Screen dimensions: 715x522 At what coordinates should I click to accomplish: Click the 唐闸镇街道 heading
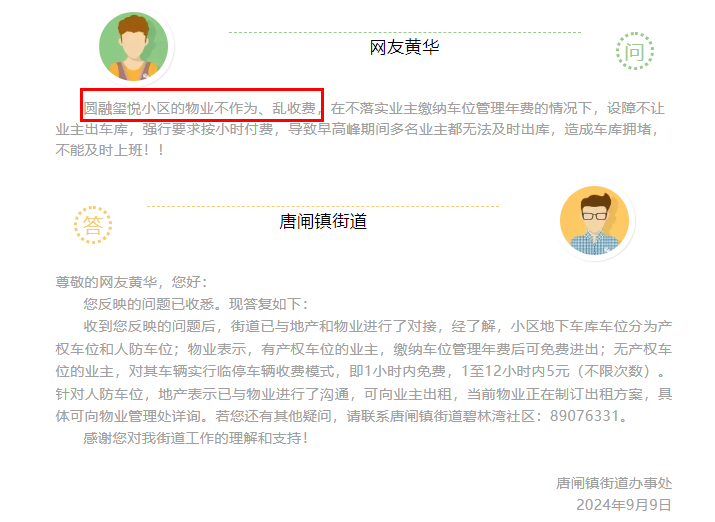click(x=323, y=222)
